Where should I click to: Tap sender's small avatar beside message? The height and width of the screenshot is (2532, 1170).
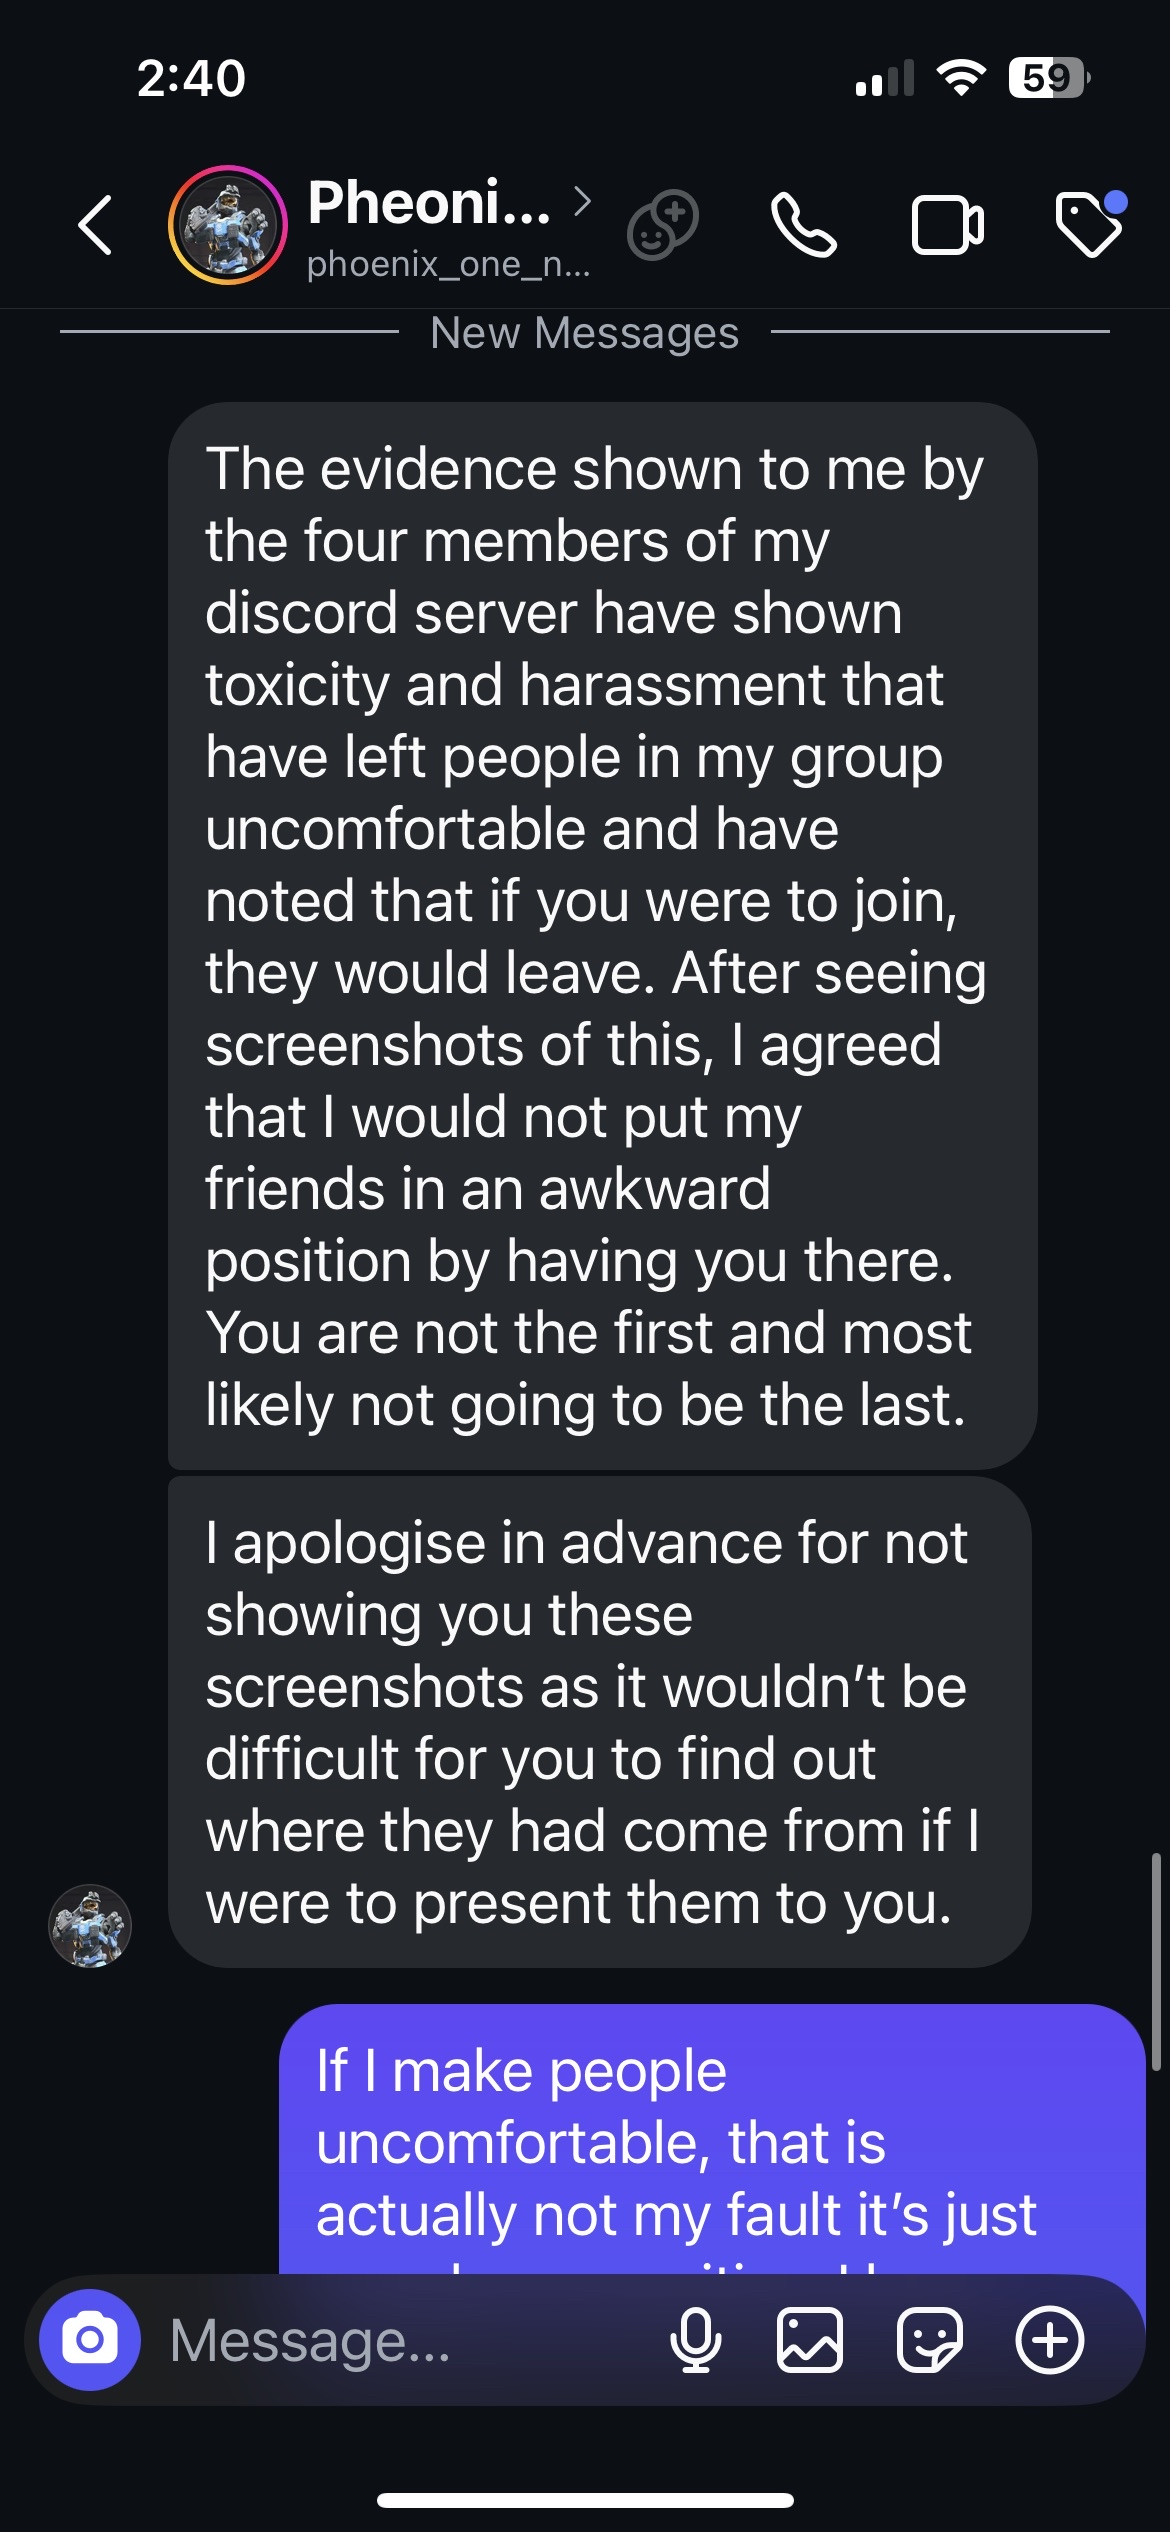coord(90,1926)
